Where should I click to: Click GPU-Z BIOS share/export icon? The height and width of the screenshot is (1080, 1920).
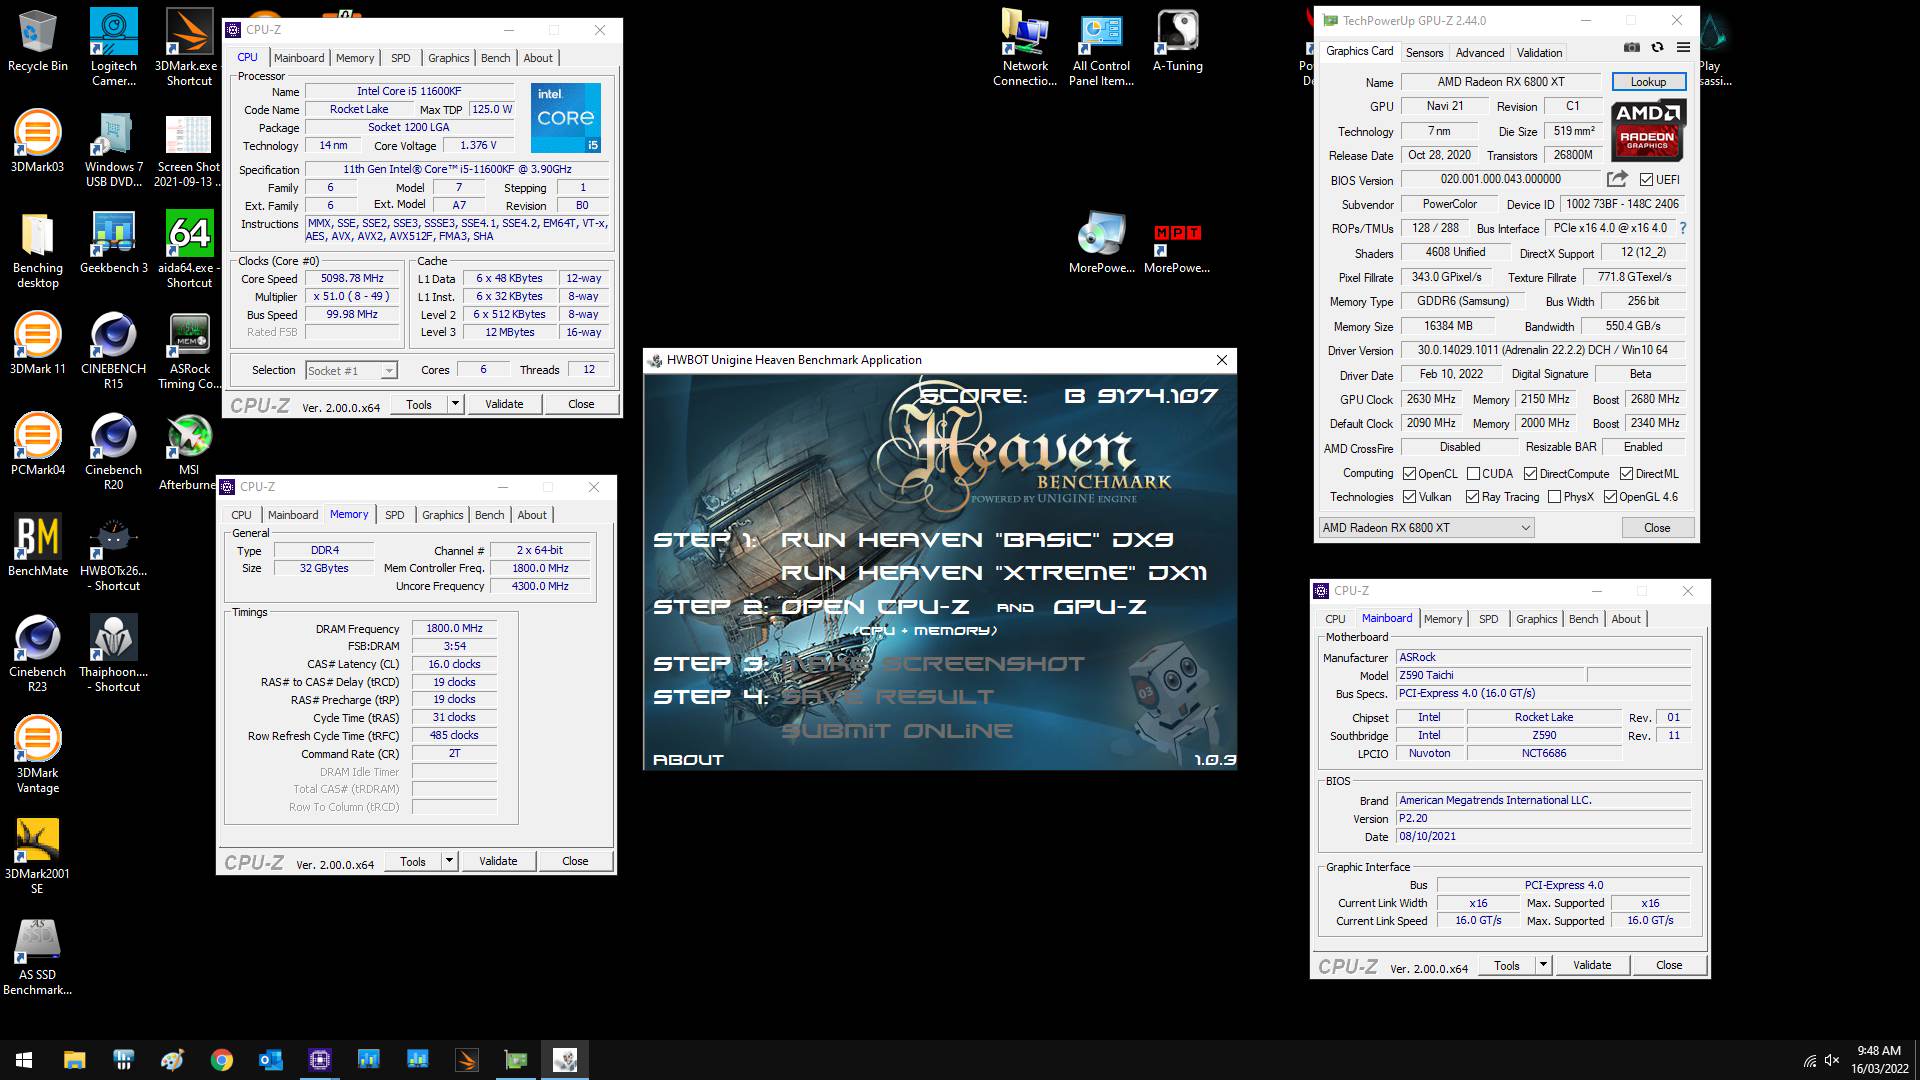pyautogui.click(x=1617, y=179)
